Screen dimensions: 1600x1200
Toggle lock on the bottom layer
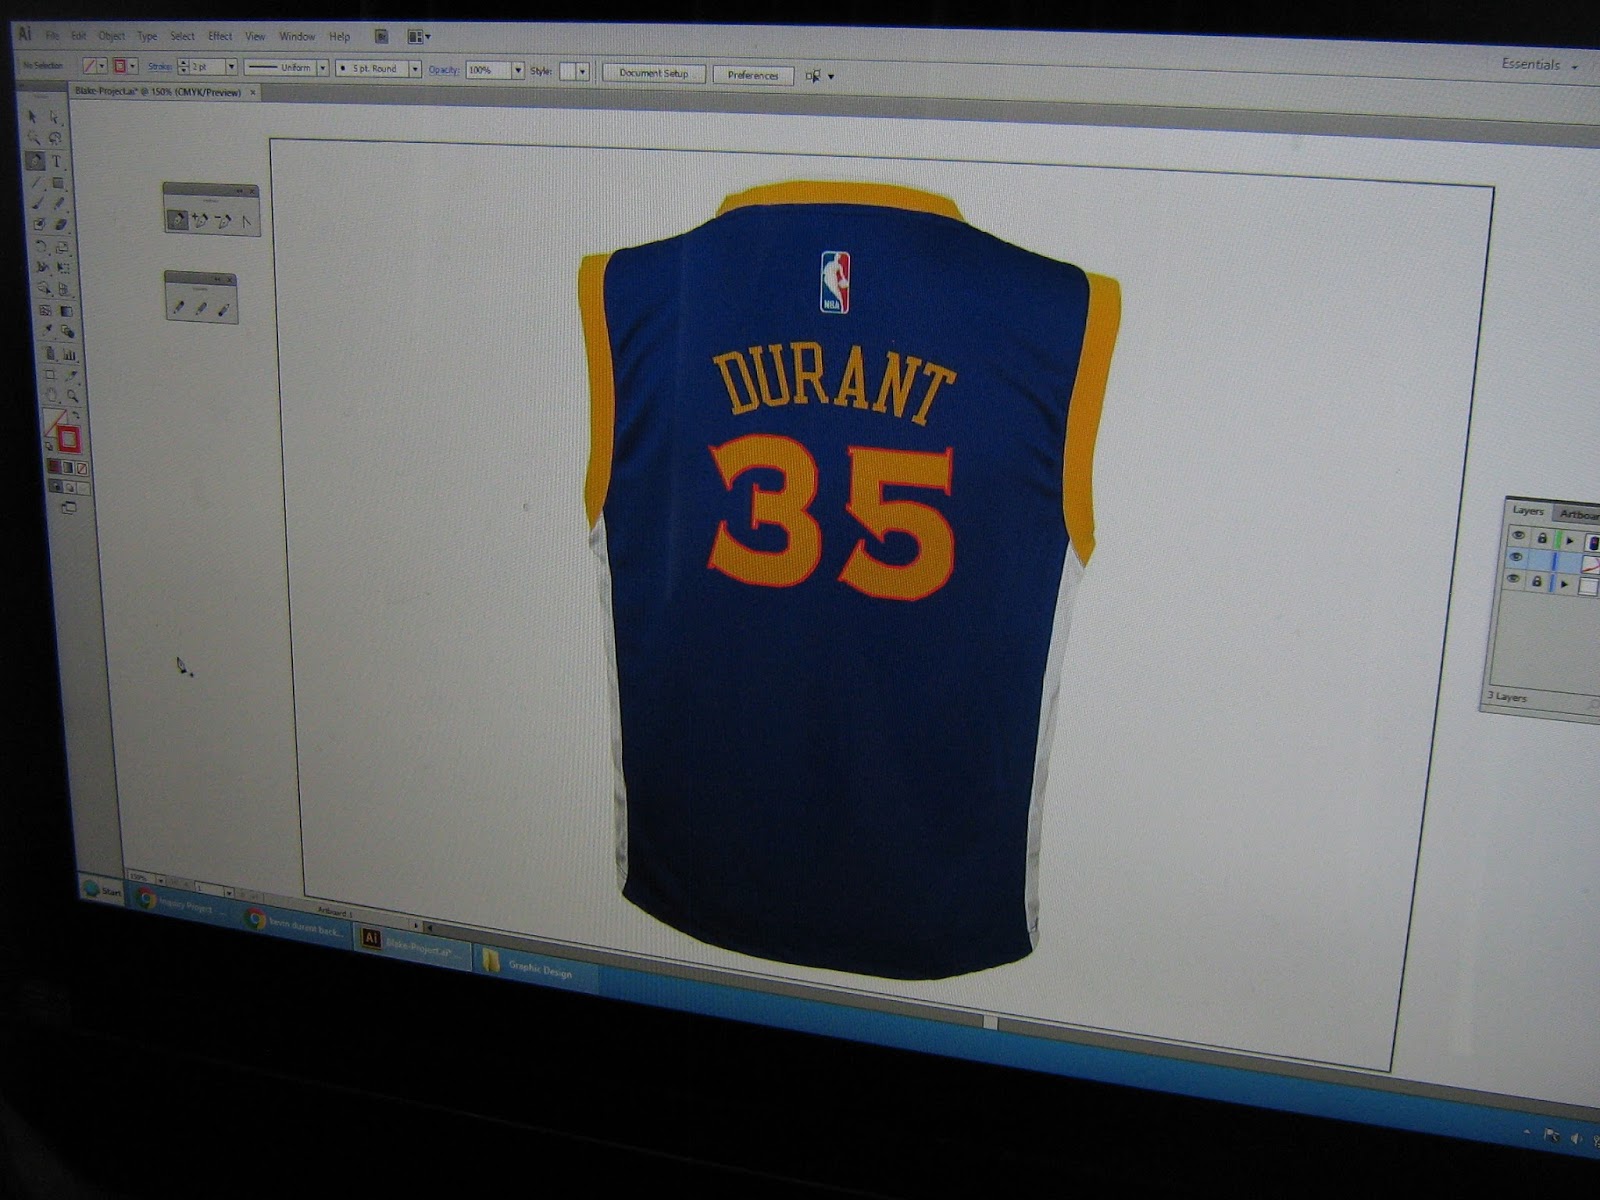(x=1536, y=581)
